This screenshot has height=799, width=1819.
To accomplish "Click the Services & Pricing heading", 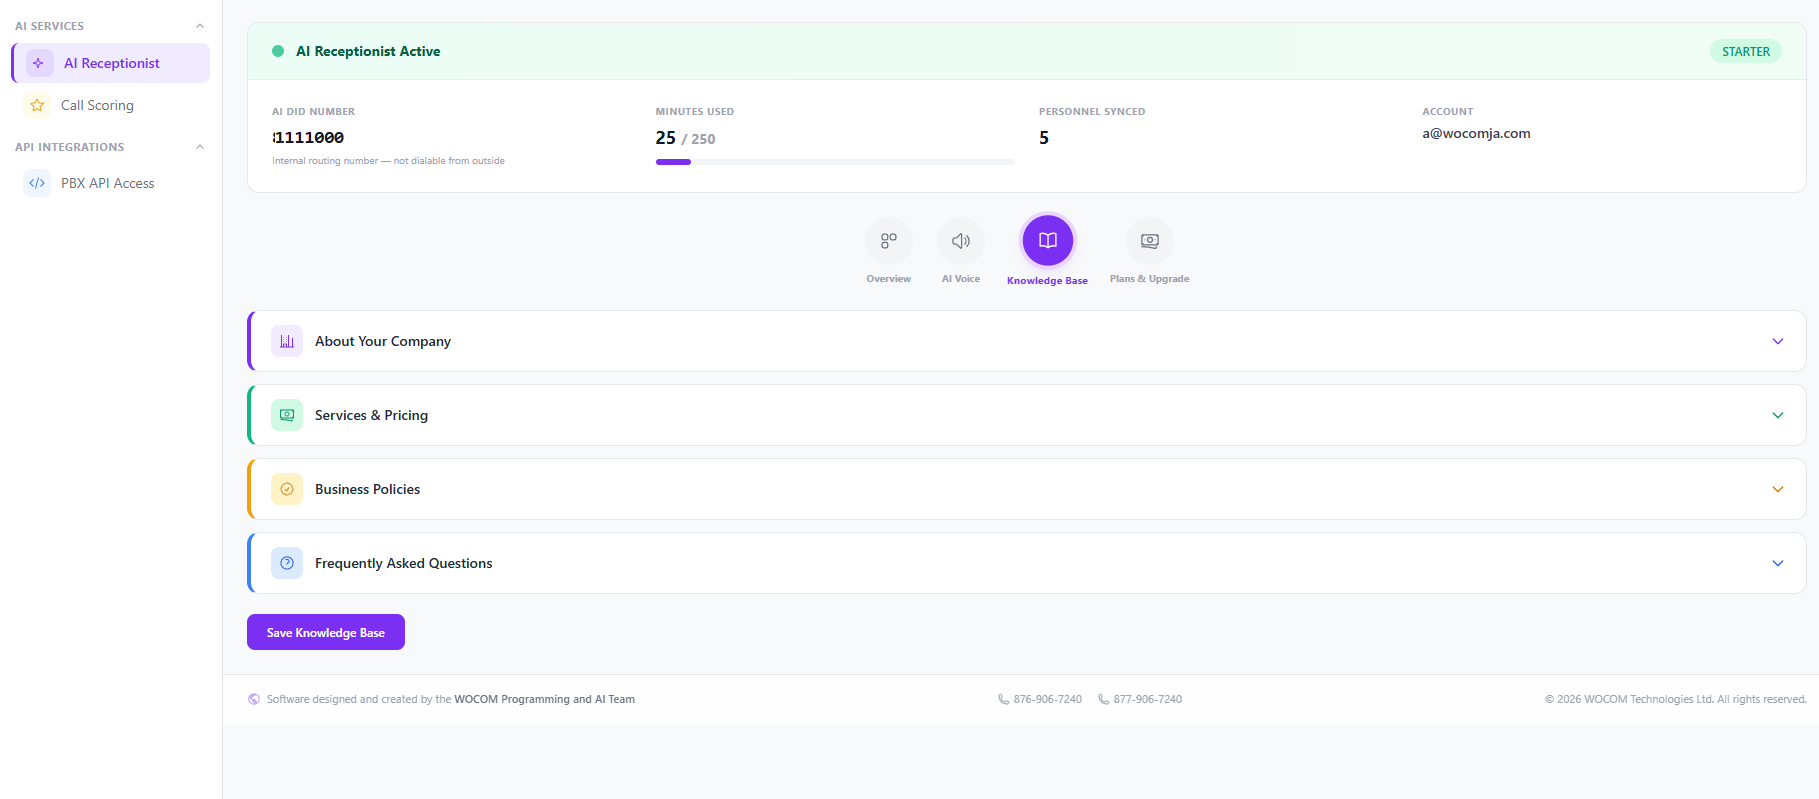I will coord(371,415).
